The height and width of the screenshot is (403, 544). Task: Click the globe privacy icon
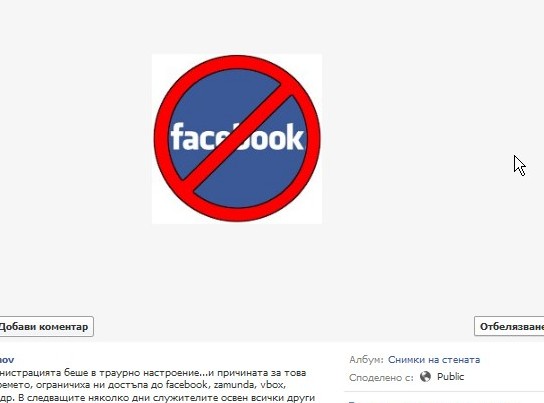click(425, 377)
